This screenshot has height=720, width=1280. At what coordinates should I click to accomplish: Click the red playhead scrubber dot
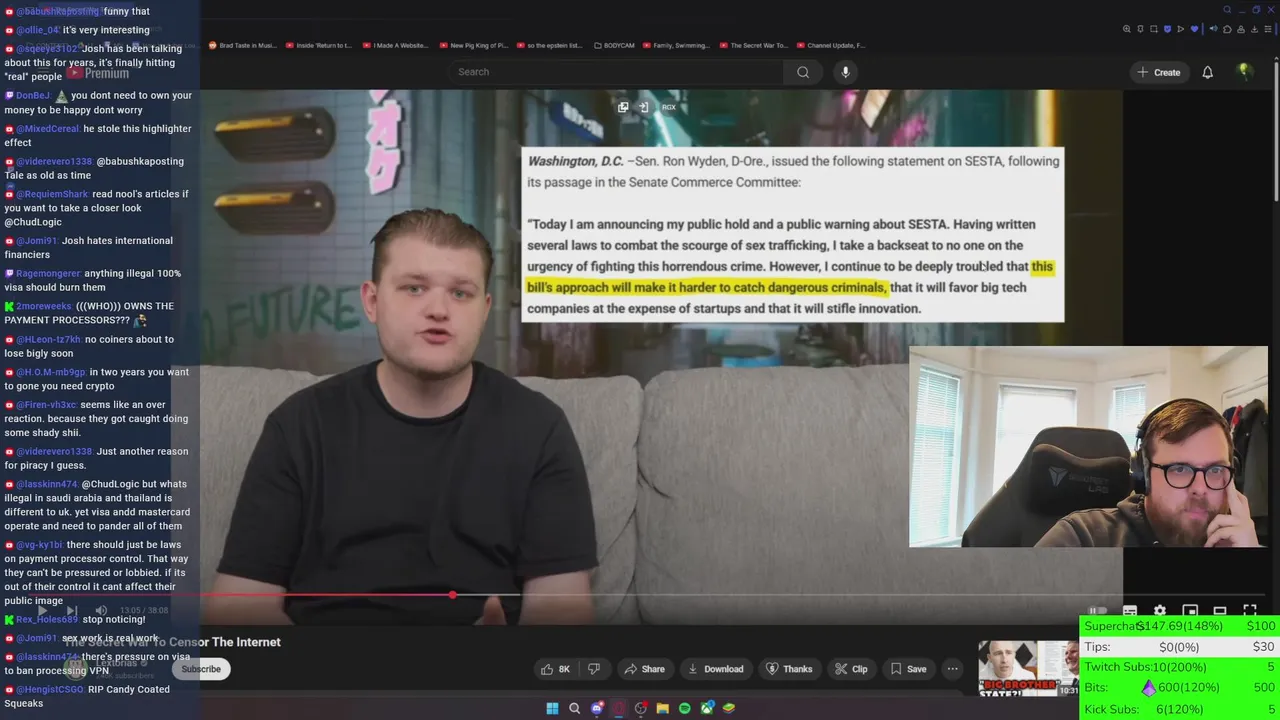click(x=453, y=595)
